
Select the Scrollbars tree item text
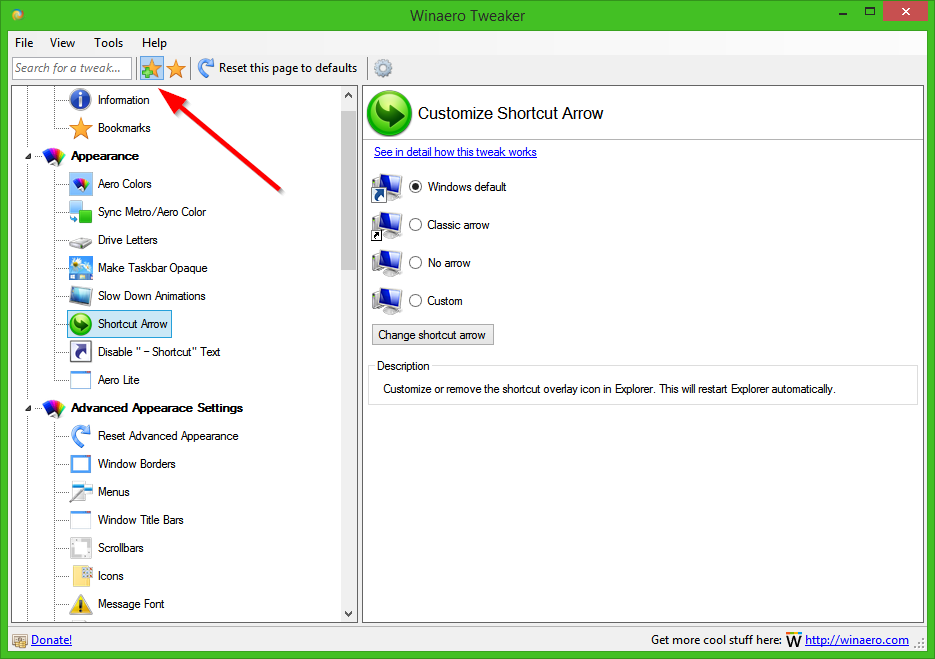[x=120, y=548]
